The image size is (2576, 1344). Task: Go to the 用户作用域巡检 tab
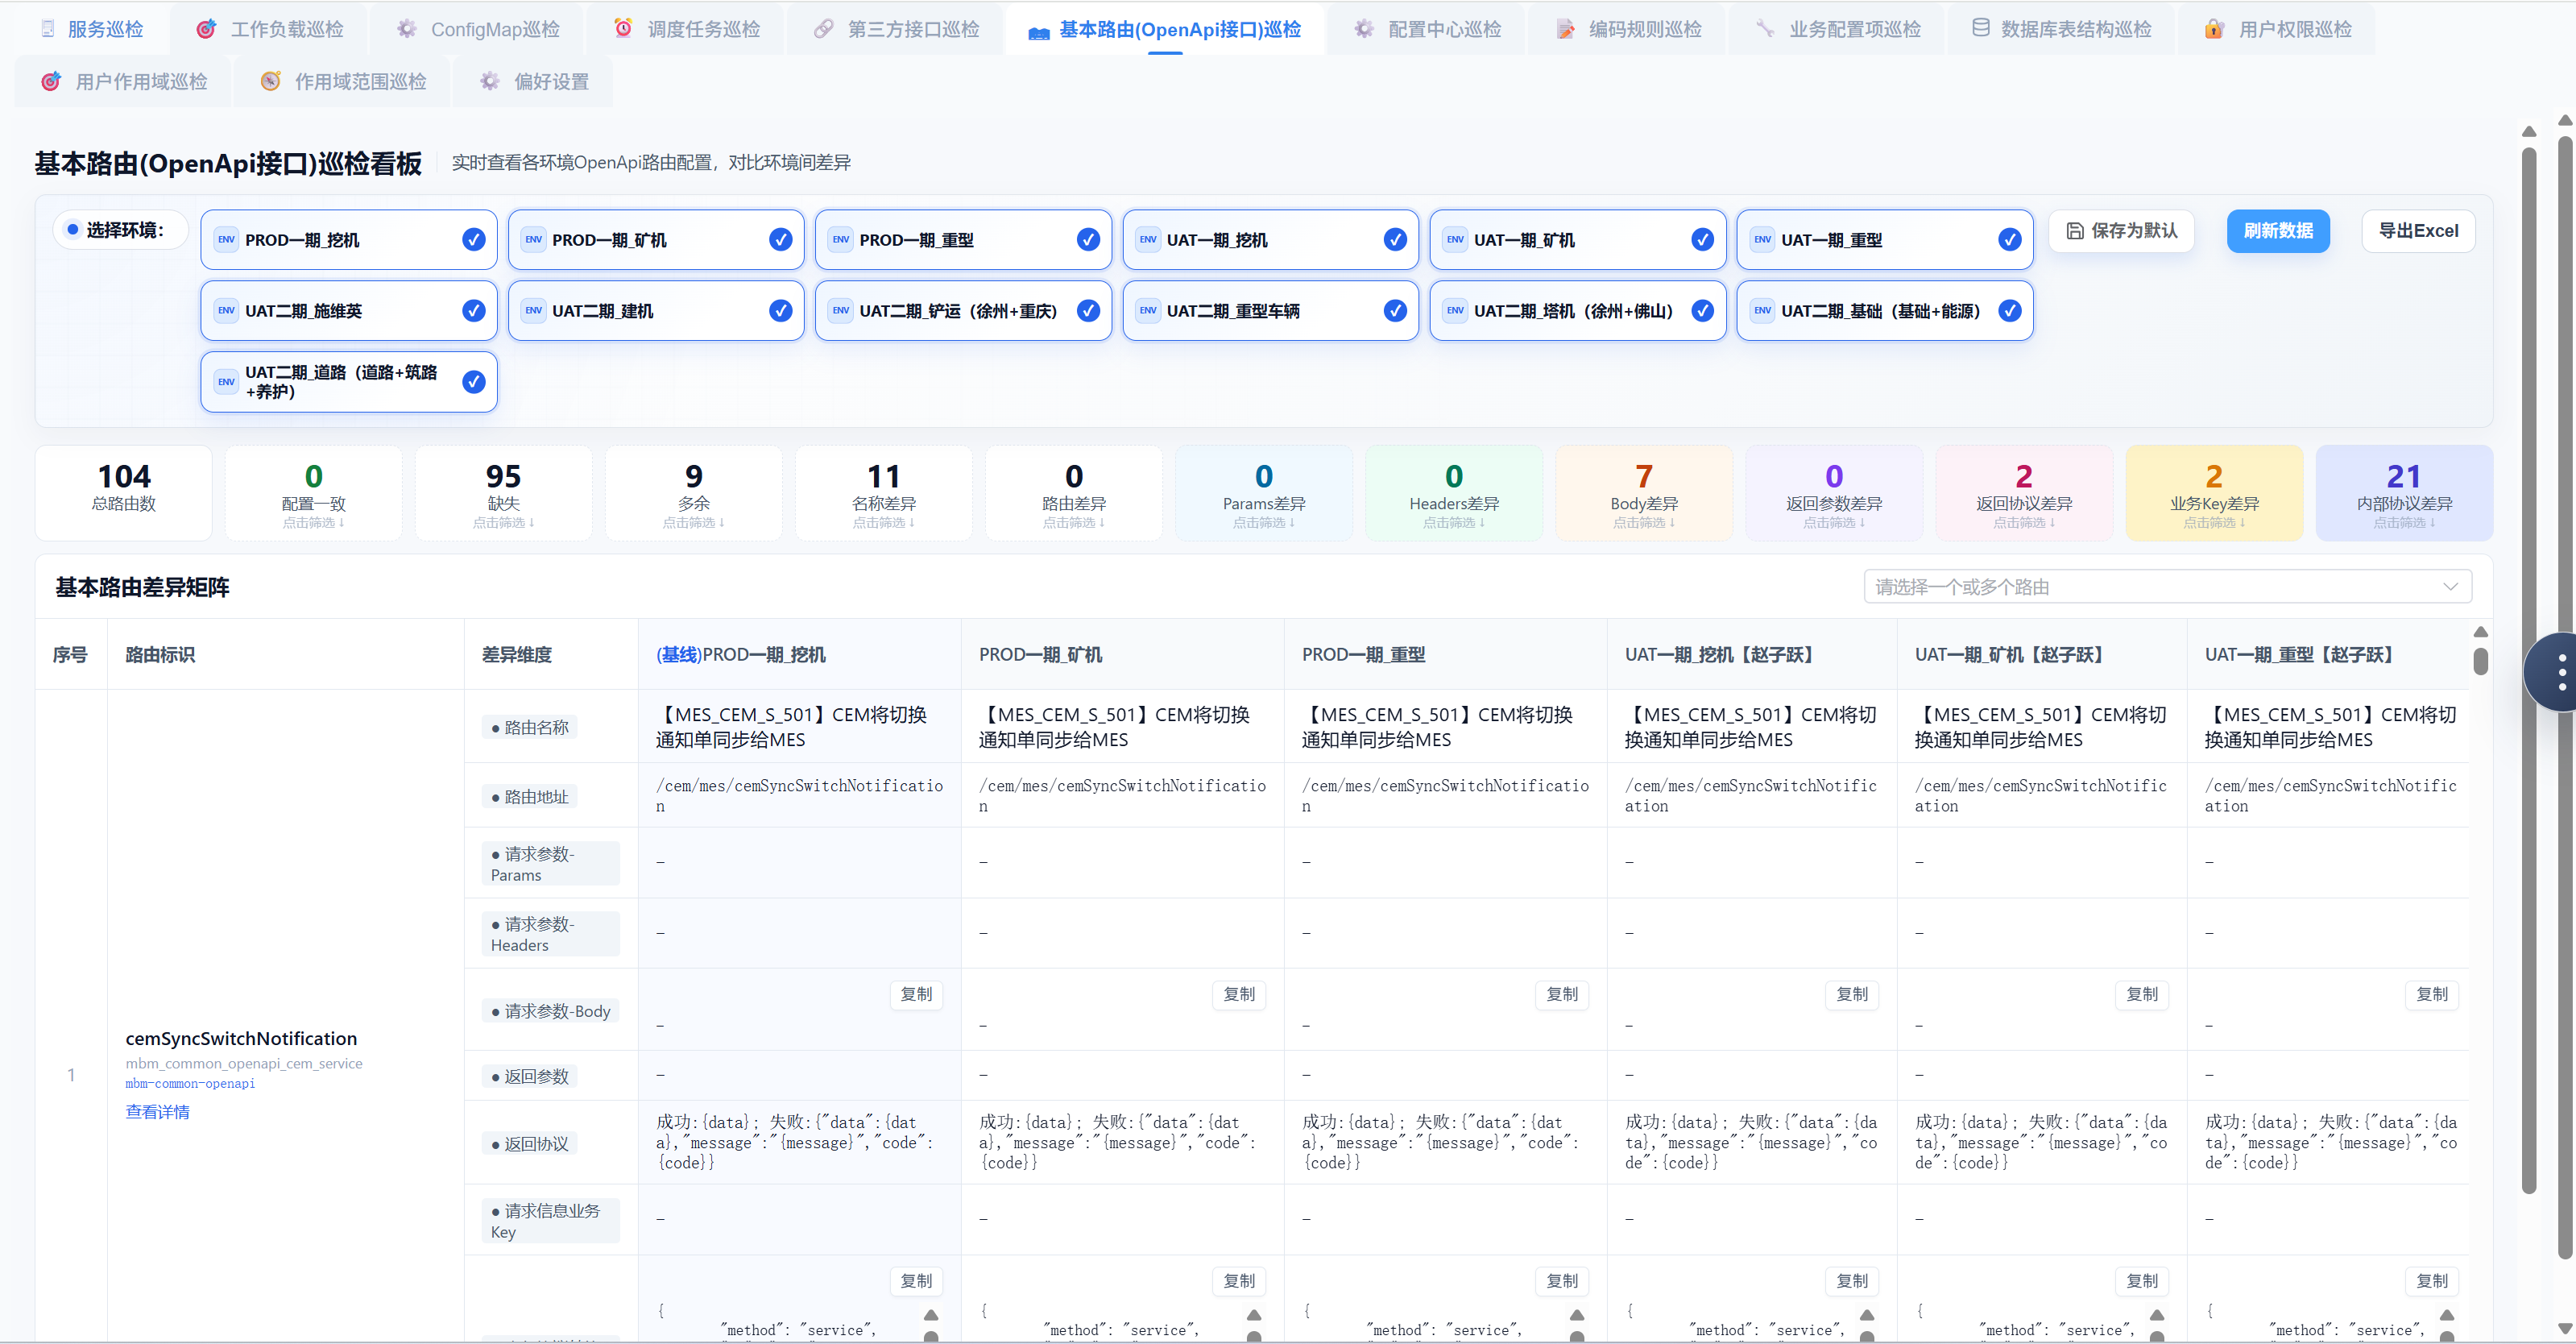[x=124, y=81]
